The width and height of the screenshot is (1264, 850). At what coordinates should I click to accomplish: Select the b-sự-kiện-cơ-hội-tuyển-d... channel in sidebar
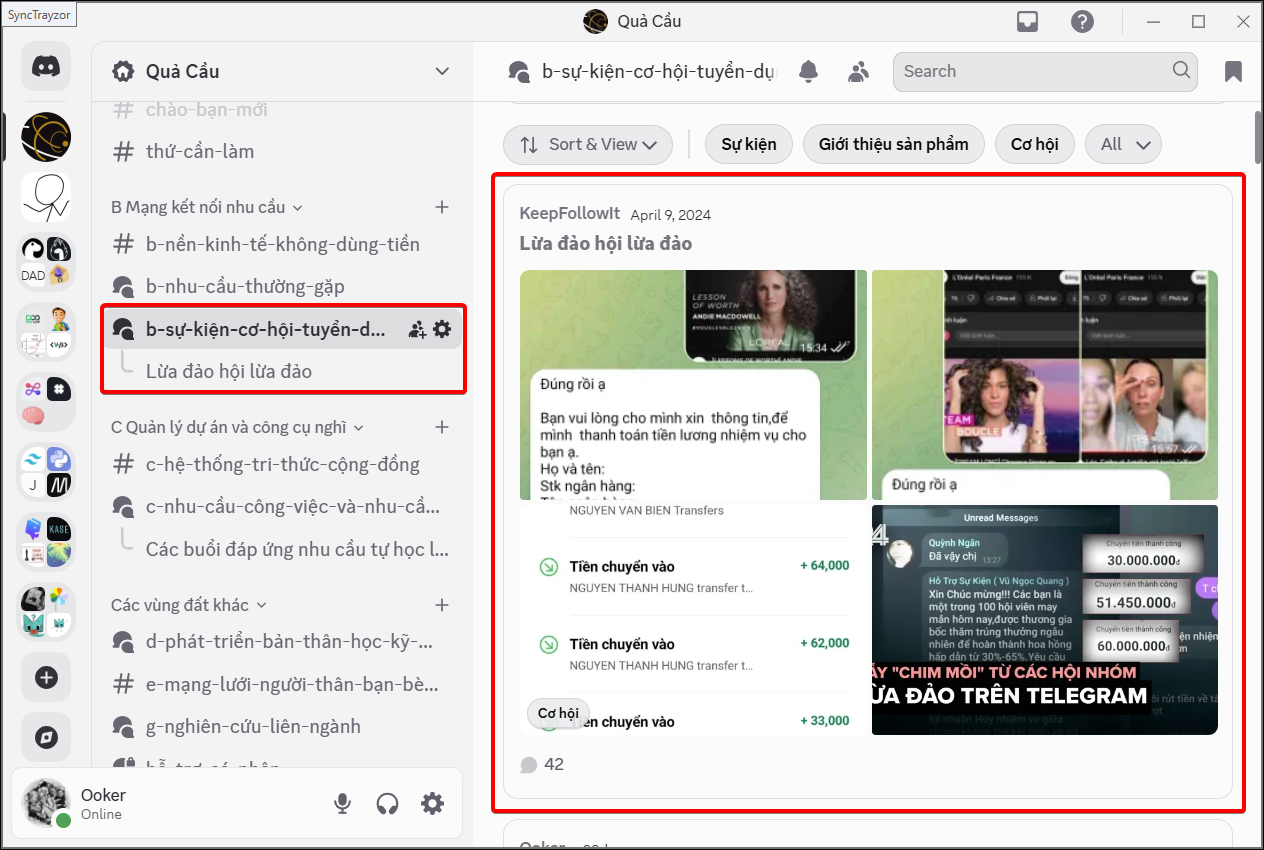point(283,329)
